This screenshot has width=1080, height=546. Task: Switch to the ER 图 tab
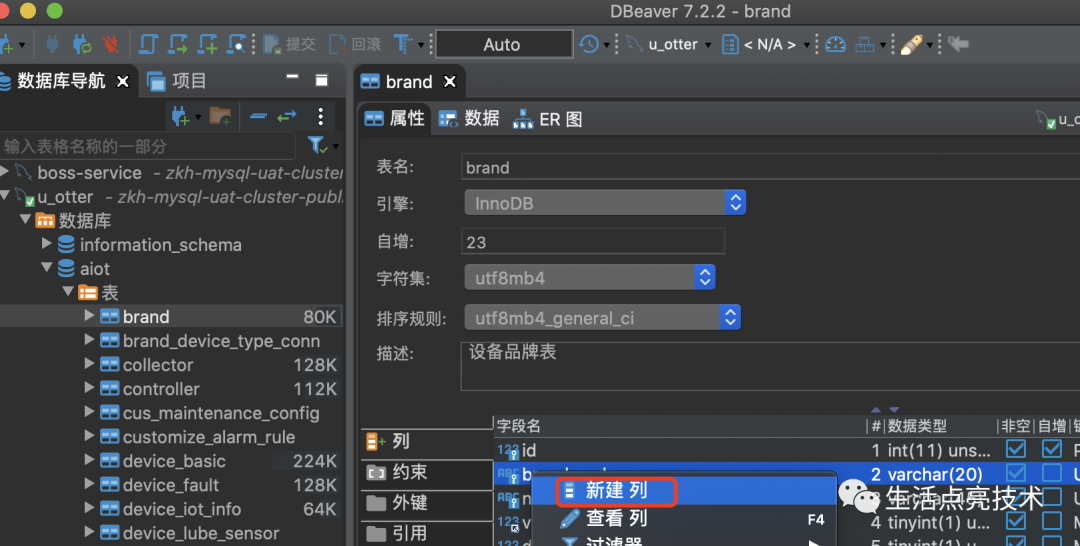click(x=548, y=119)
